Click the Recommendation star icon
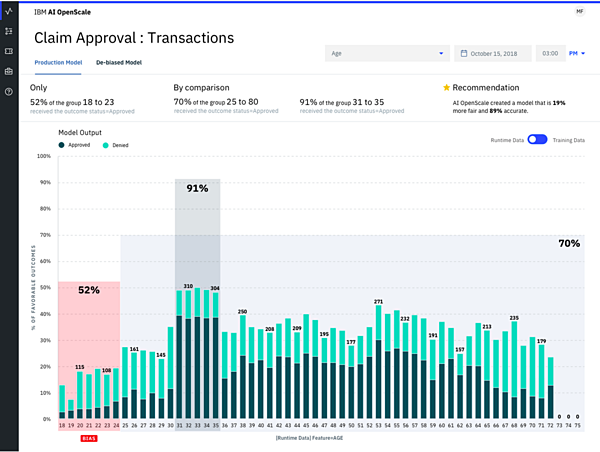The image size is (600, 452). (446, 88)
